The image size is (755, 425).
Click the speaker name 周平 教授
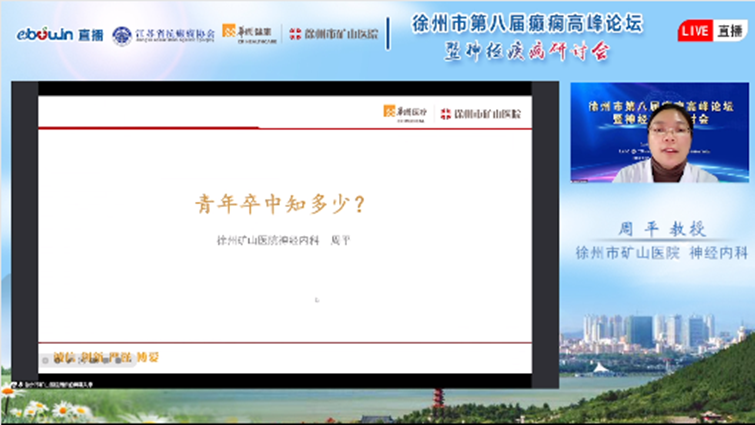coord(660,230)
